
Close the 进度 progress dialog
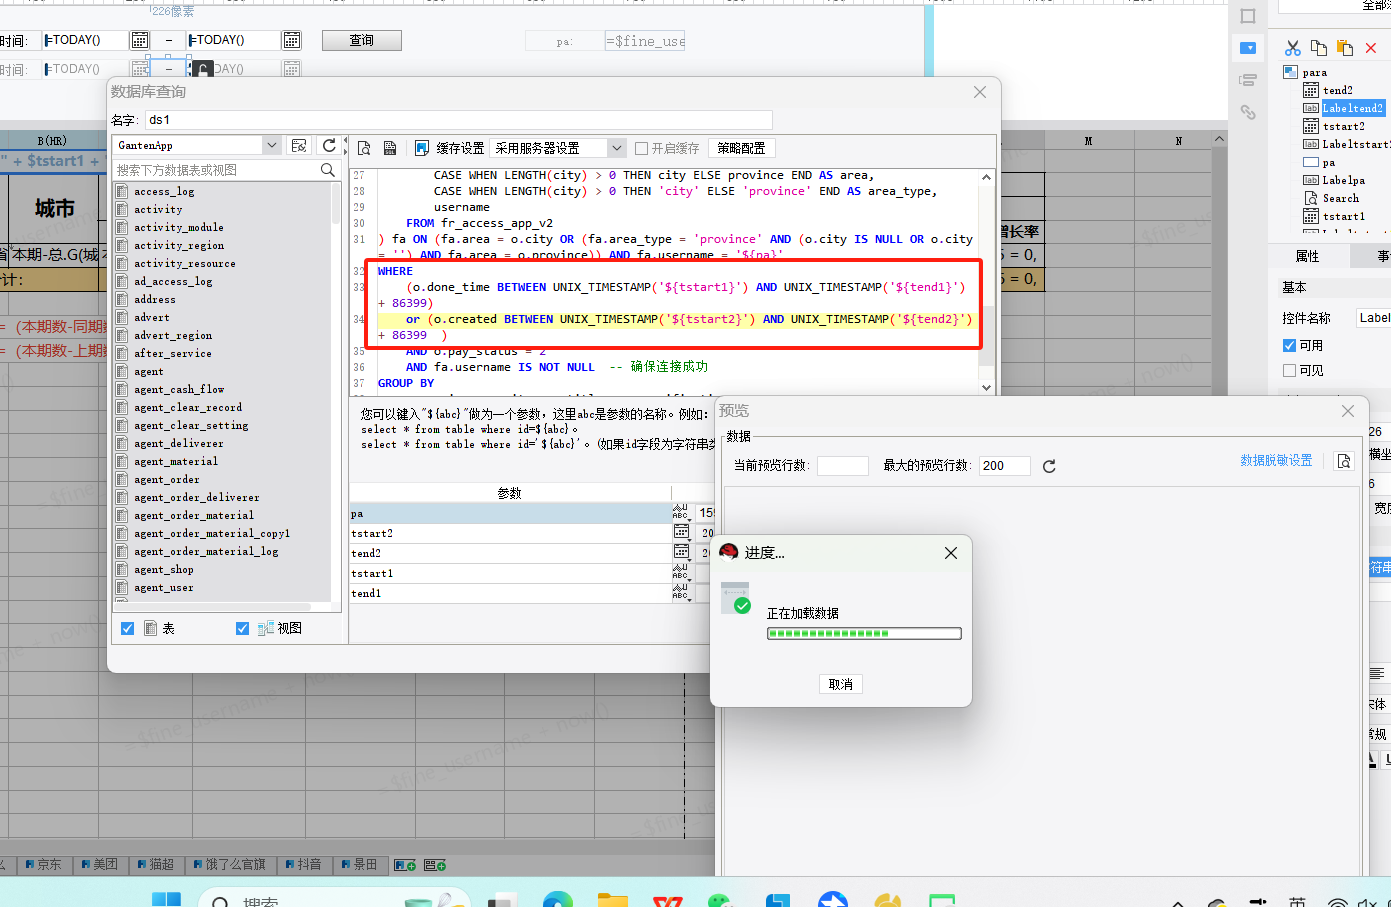point(951,553)
